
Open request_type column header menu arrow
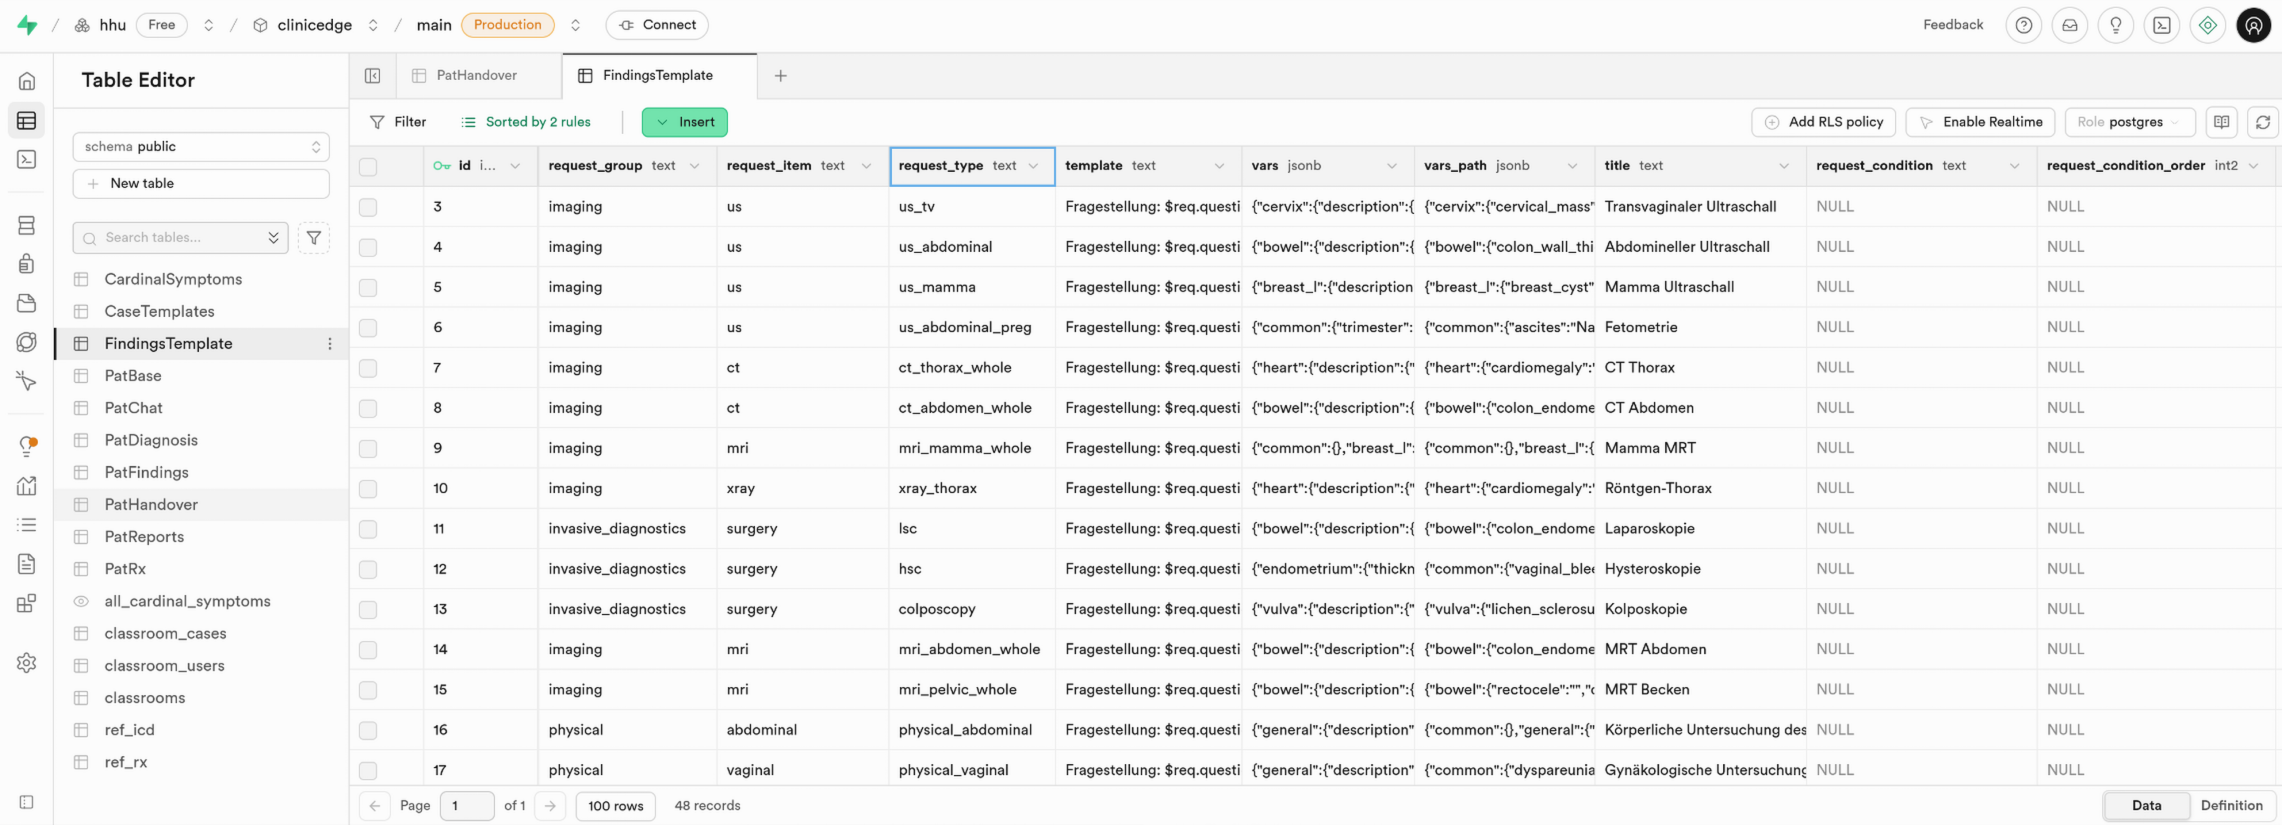[x=1033, y=166]
